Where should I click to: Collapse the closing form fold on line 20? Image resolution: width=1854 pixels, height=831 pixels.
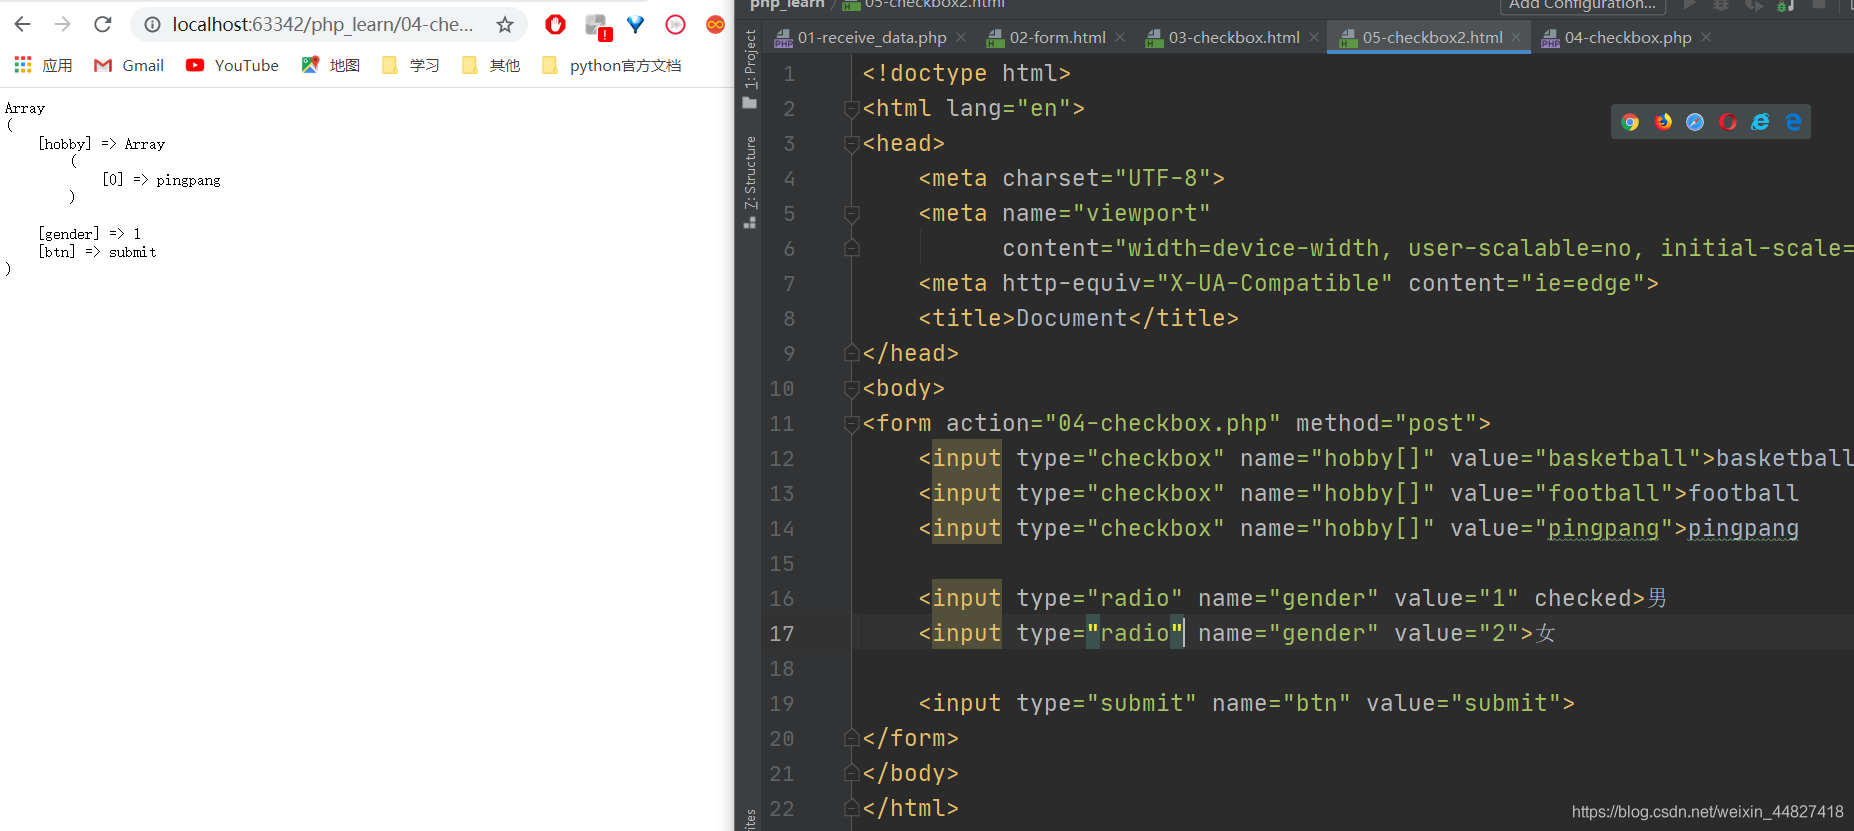[852, 738]
